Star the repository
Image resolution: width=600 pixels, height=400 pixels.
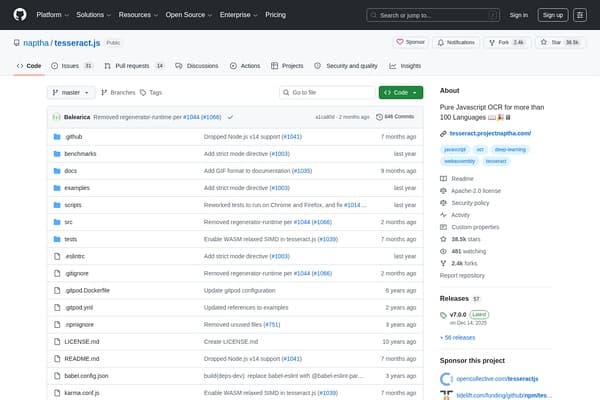pos(561,42)
